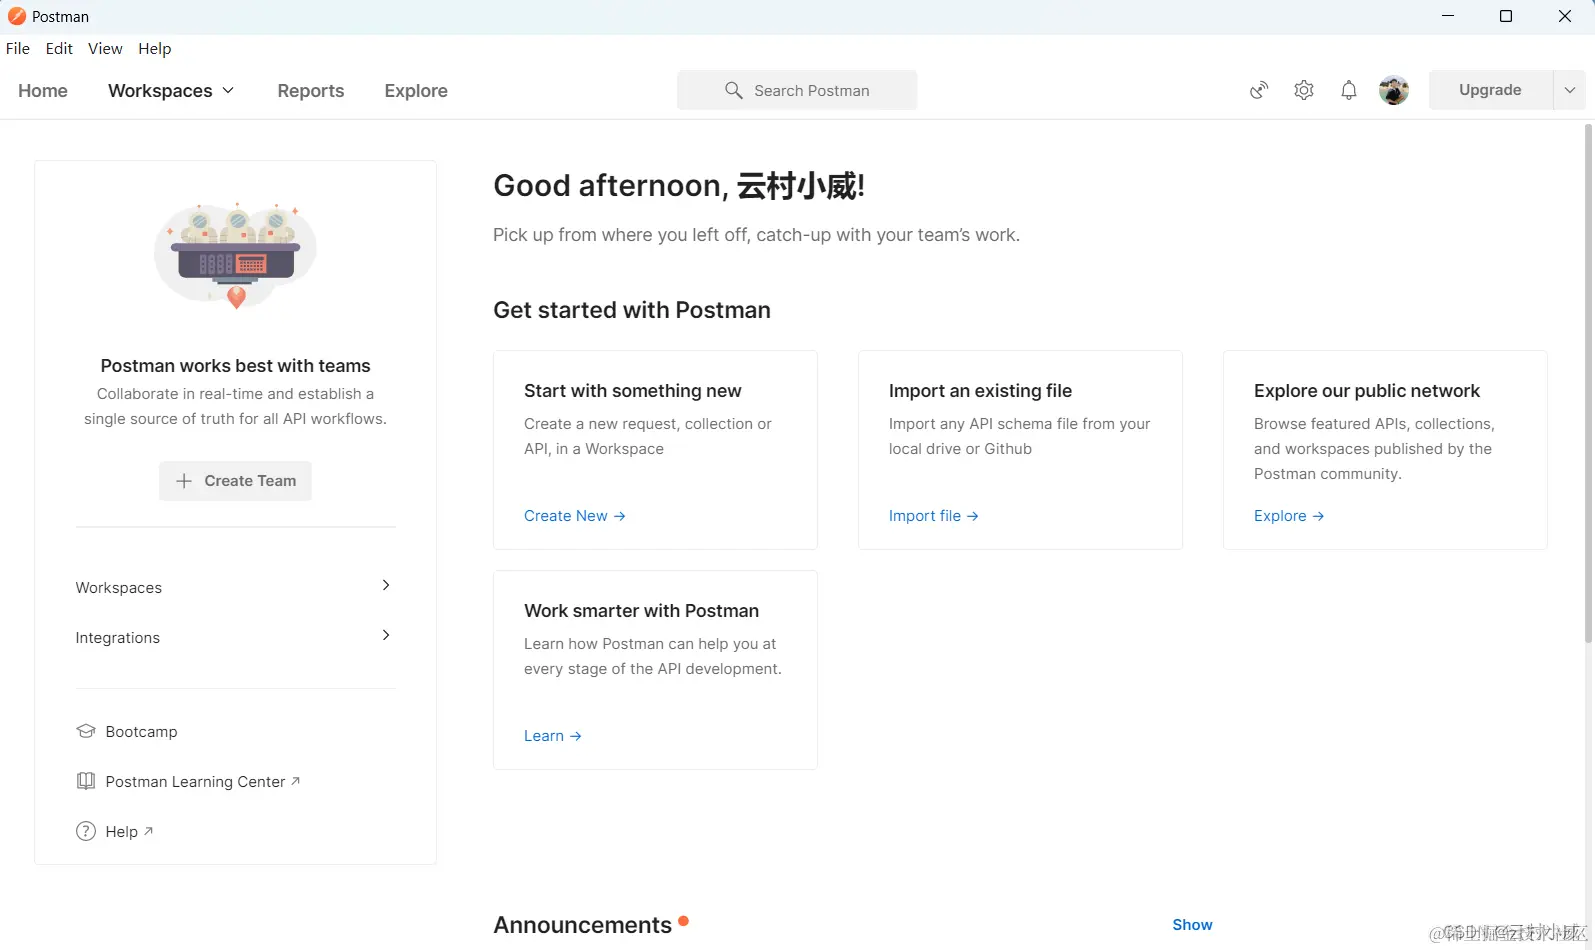Click the arrow next to Import file
Image resolution: width=1595 pixels, height=950 pixels.
tap(973, 516)
